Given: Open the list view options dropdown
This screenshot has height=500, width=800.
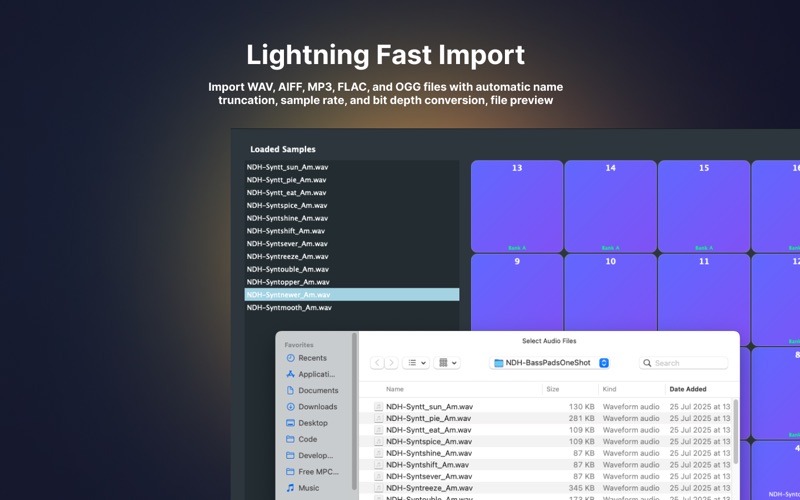Looking at the screenshot, I should pyautogui.click(x=415, y=363).
